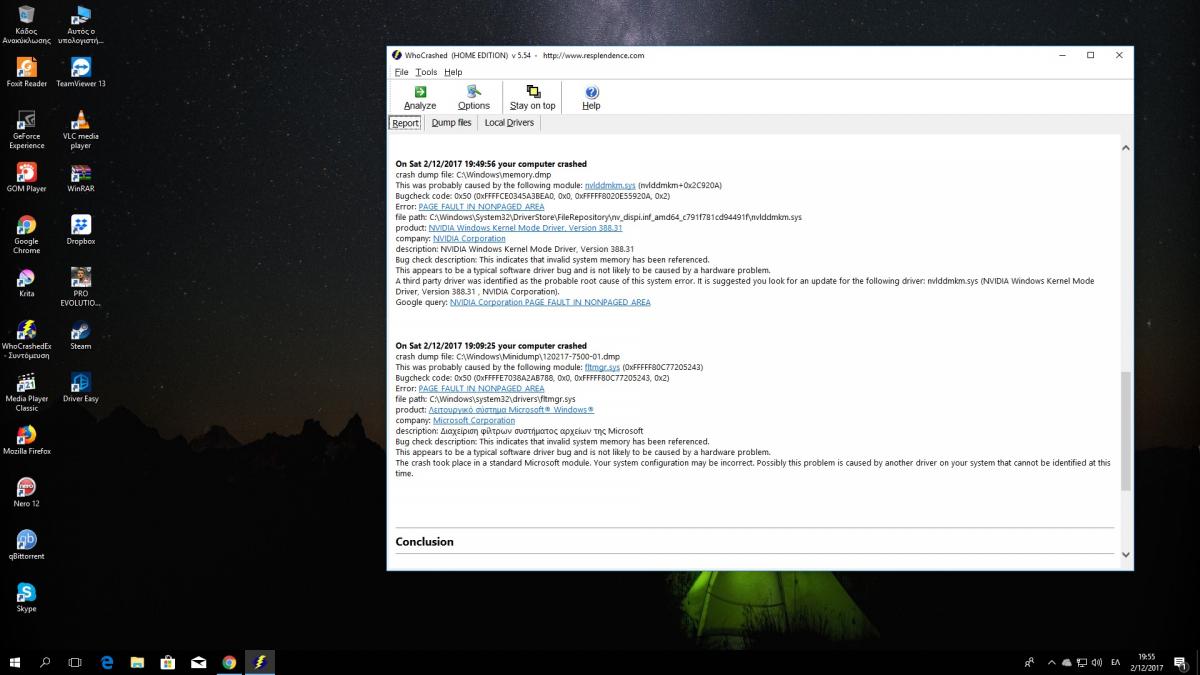
Task: Switch to the Local Drivers tab
Action: point(509,123)
